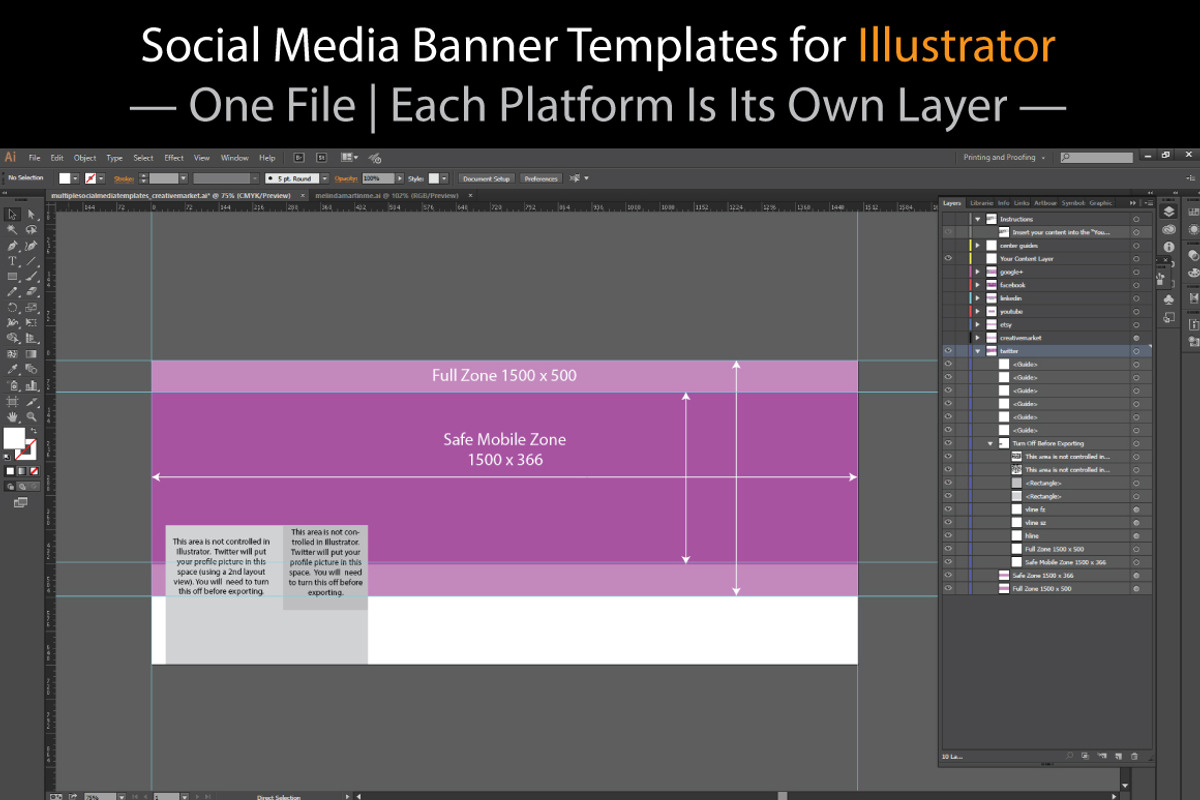This screenshot has width=1200, height=800.
Task: Click the Opacity 100% input field
Action: pos(378,179)
